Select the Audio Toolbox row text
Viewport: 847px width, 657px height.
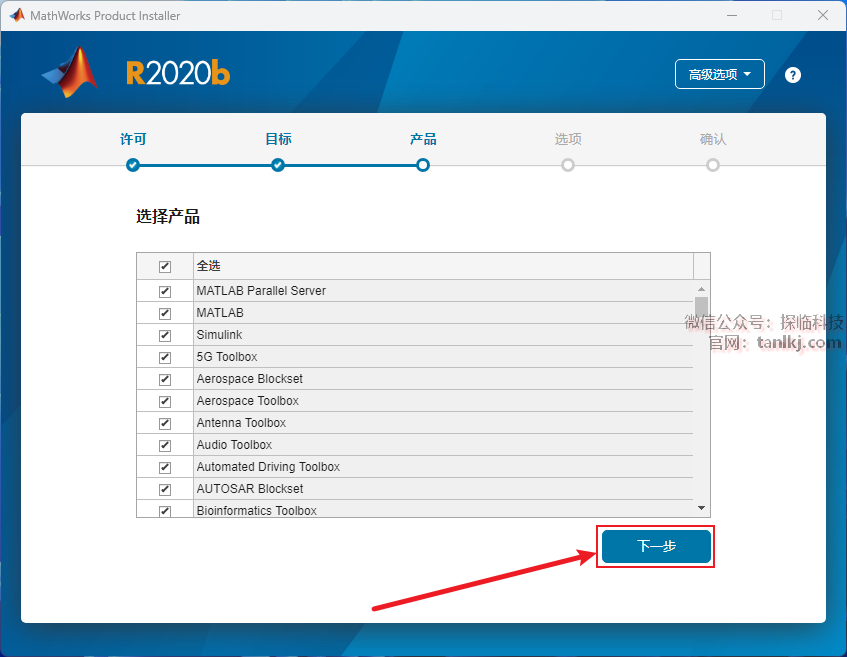pos(234,445)
